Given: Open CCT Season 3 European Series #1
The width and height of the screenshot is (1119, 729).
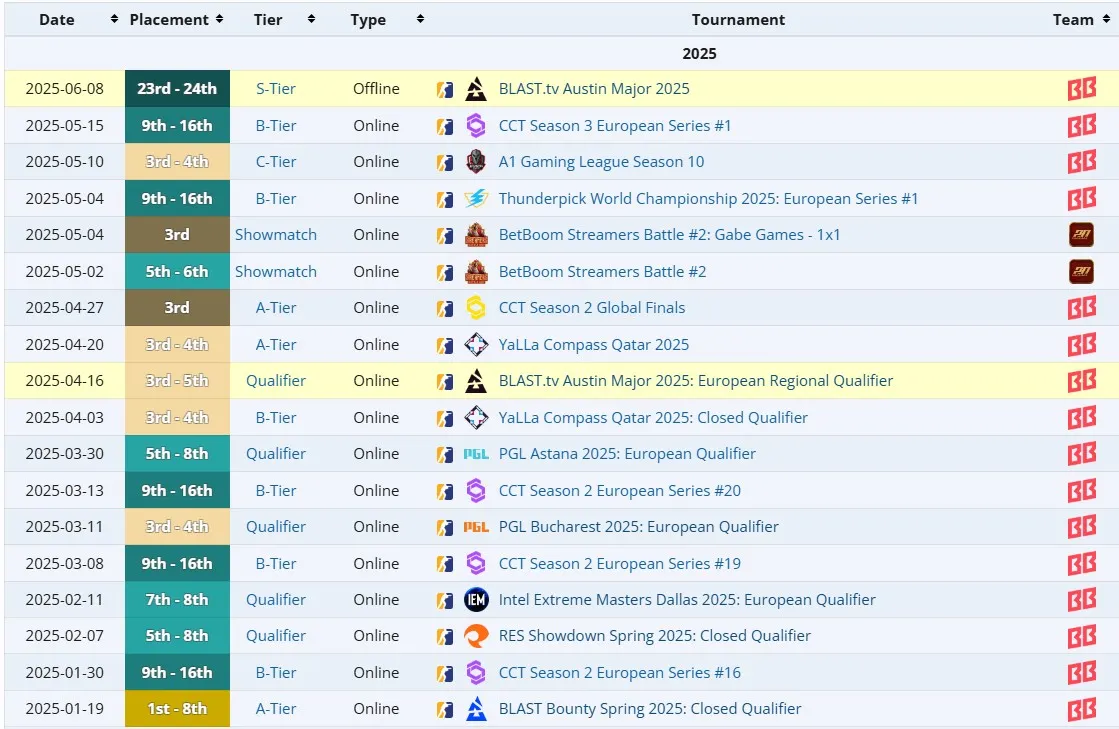Looking at the screenshot, I should [614, 126].
